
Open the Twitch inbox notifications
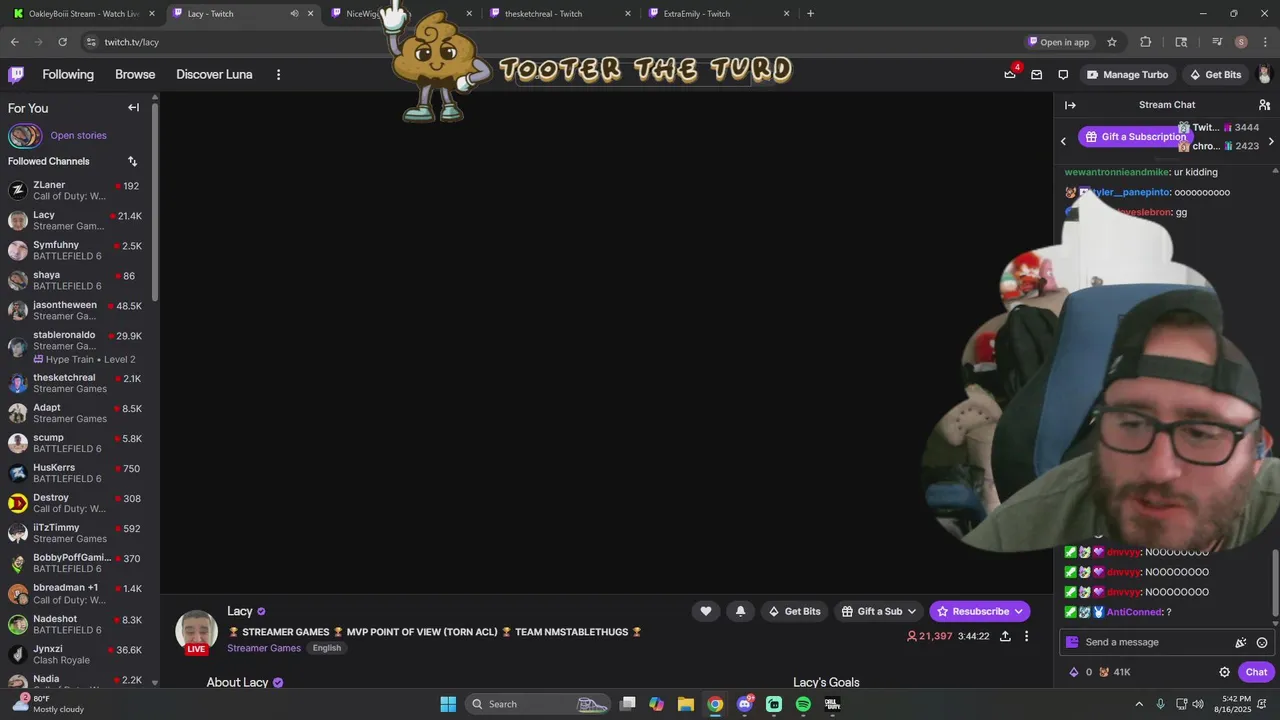(x=1036, y=74)
